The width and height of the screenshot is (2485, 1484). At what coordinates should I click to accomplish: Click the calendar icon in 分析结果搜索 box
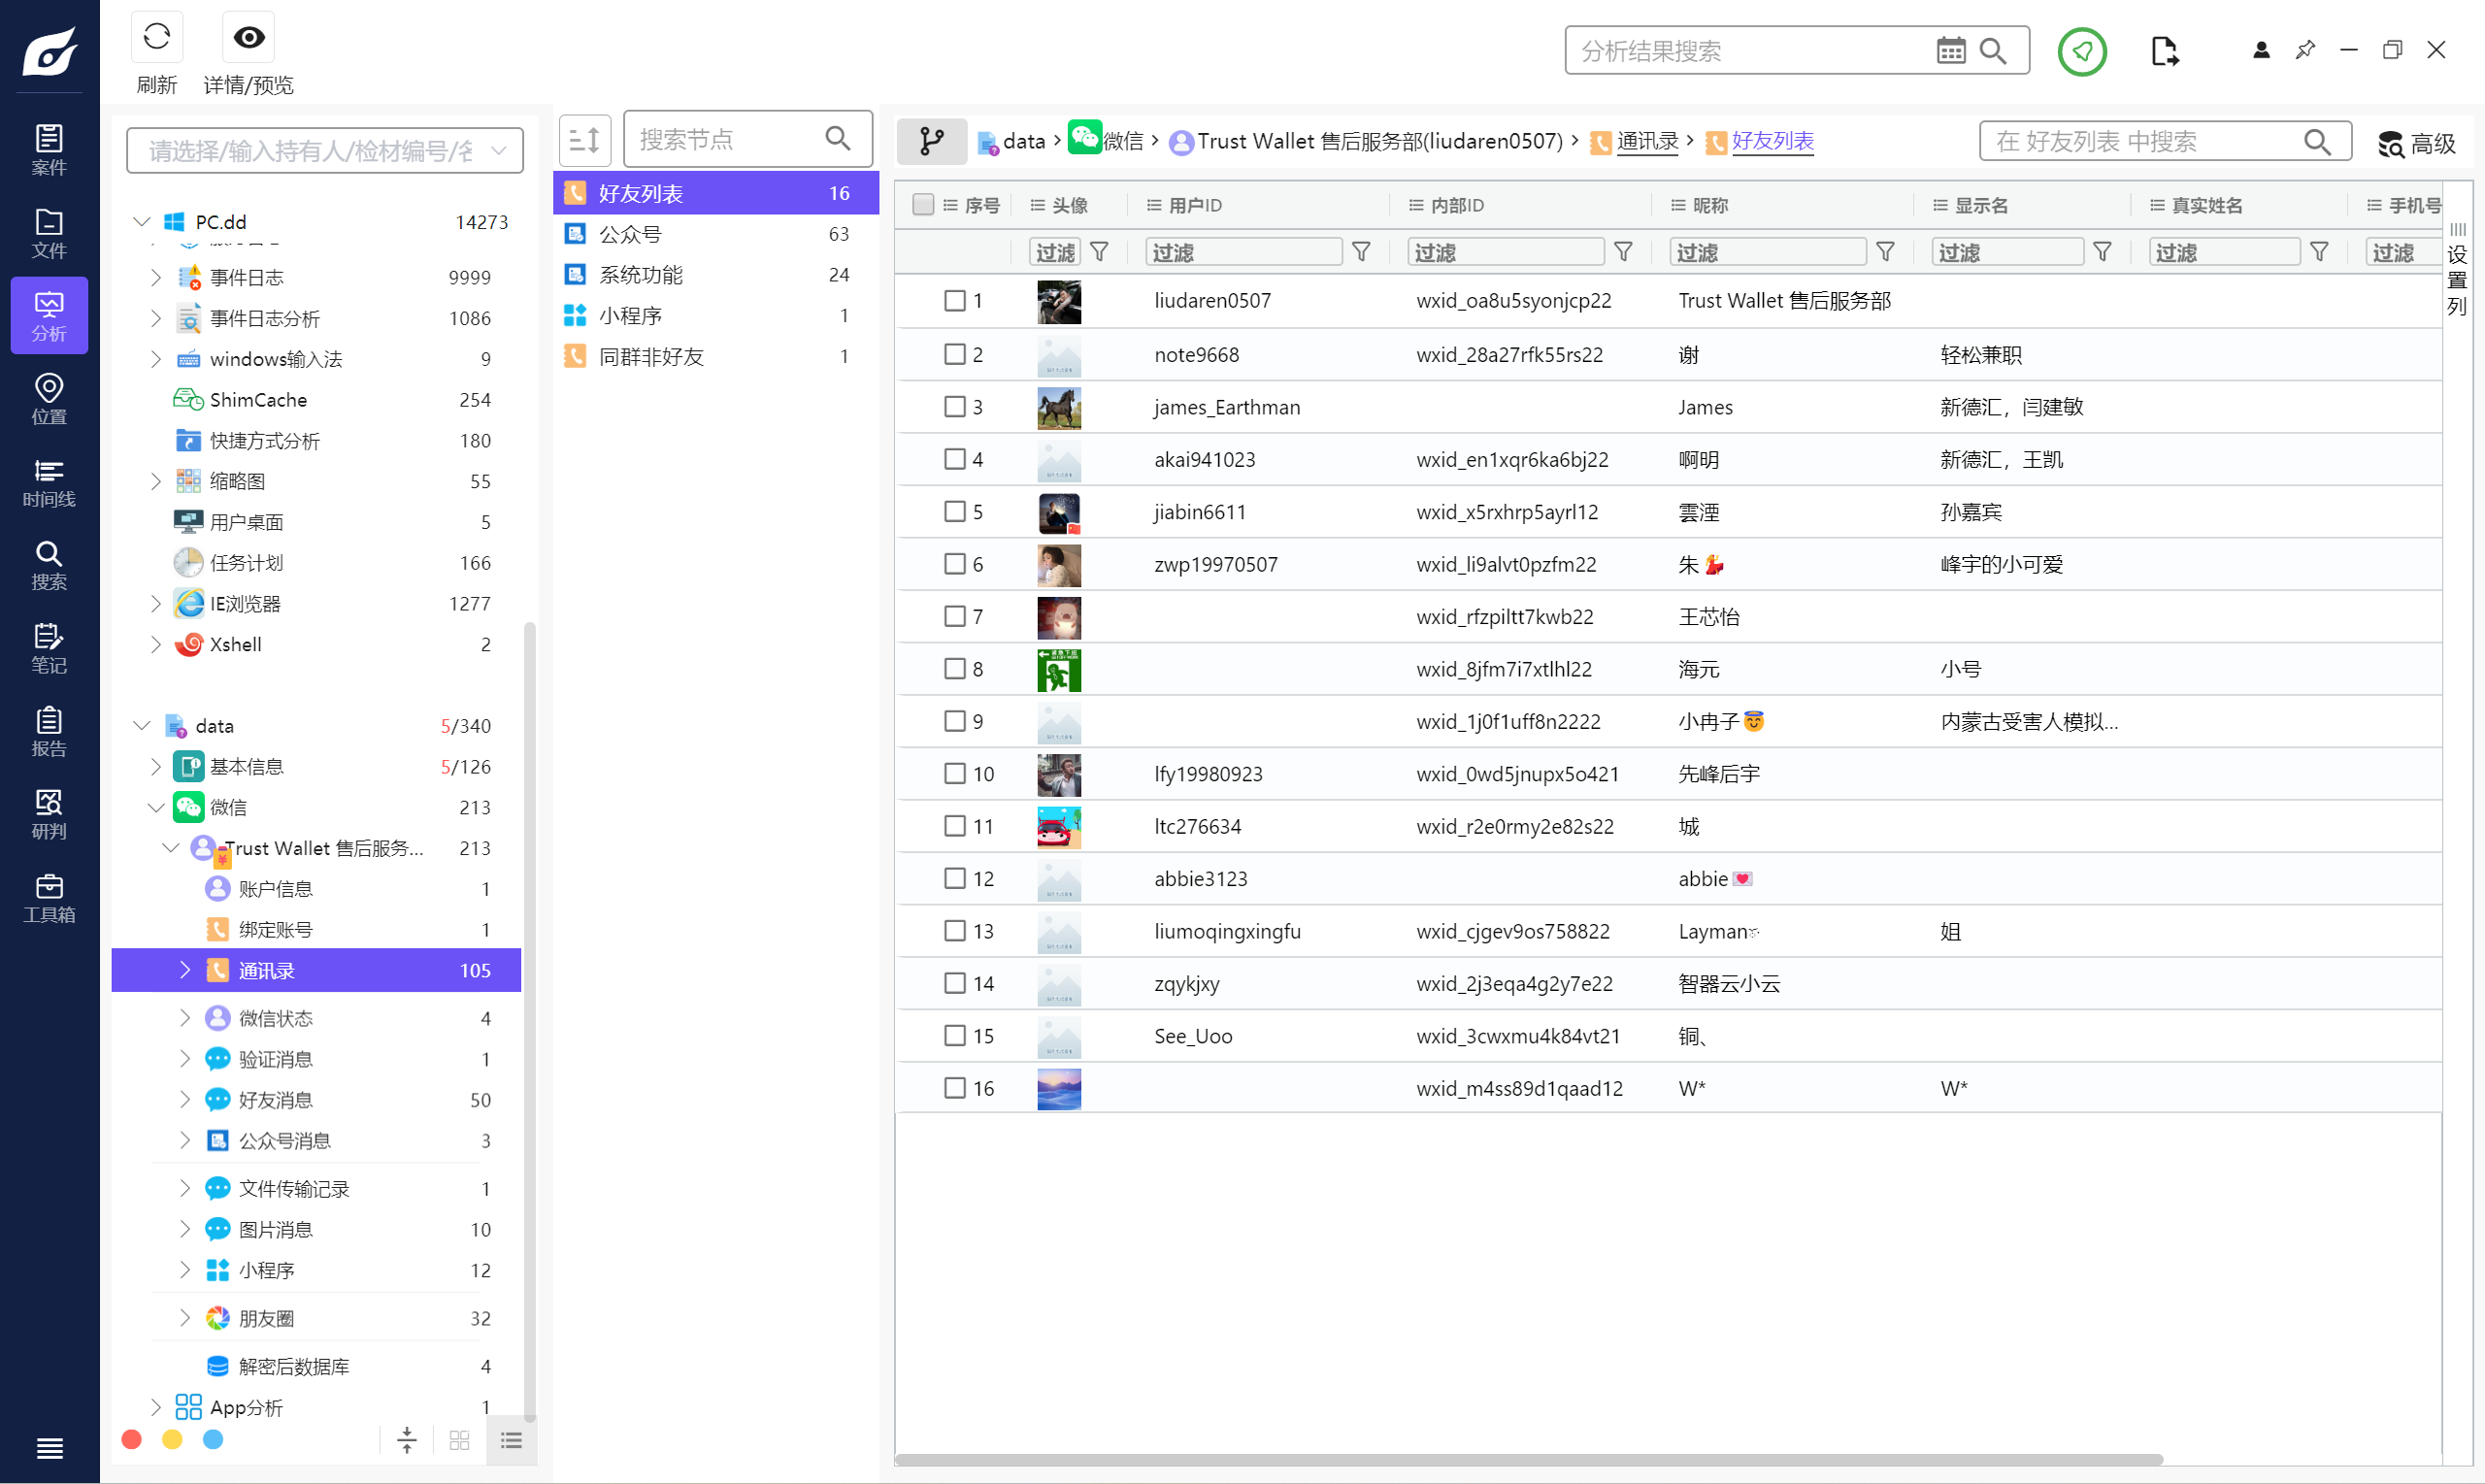point(1950,51)
